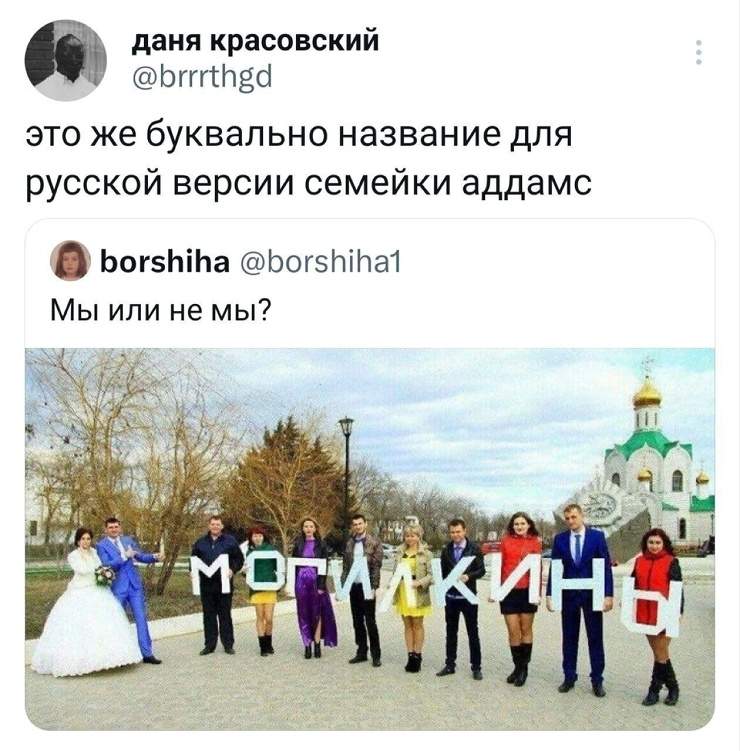Click the letter Н held by man in blue suit
Image resolution: width=740 pixels, height=751 pixels.
pos(581,585)
